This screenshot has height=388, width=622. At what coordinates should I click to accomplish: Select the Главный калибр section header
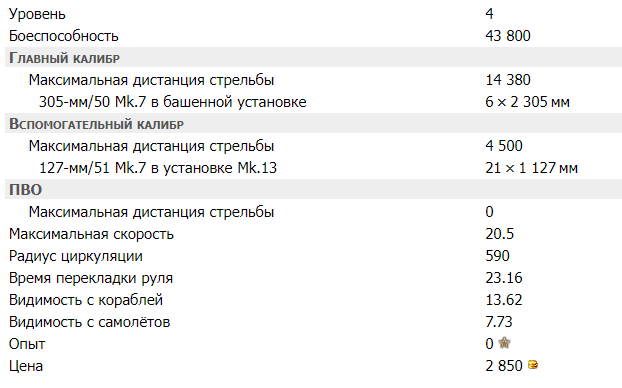click(313, 58)
